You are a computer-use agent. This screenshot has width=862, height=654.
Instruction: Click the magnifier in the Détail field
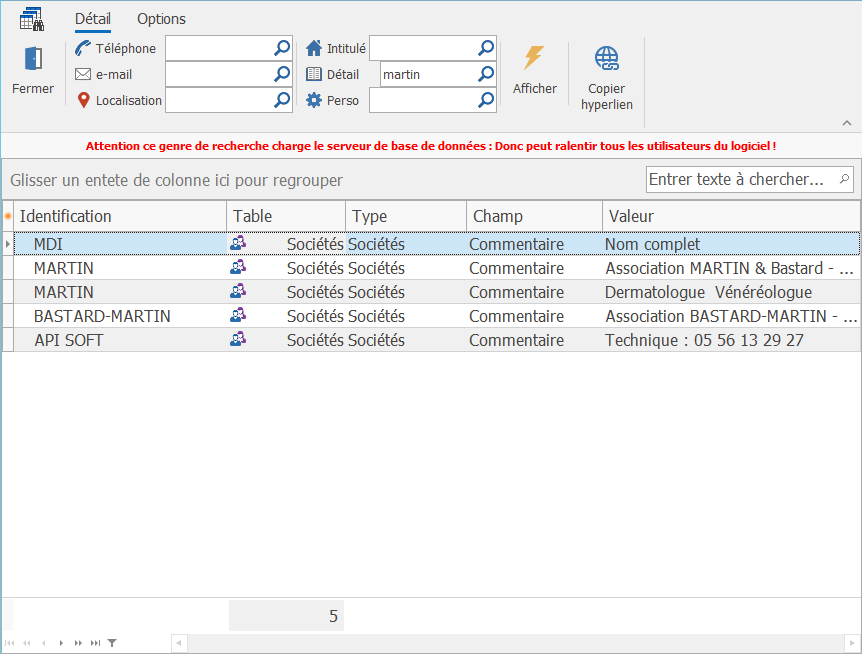pos(486,74)
